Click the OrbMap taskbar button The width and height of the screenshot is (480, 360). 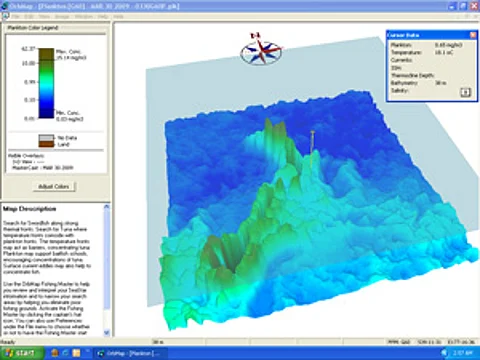pyautogui.click(x=130, y=353)
